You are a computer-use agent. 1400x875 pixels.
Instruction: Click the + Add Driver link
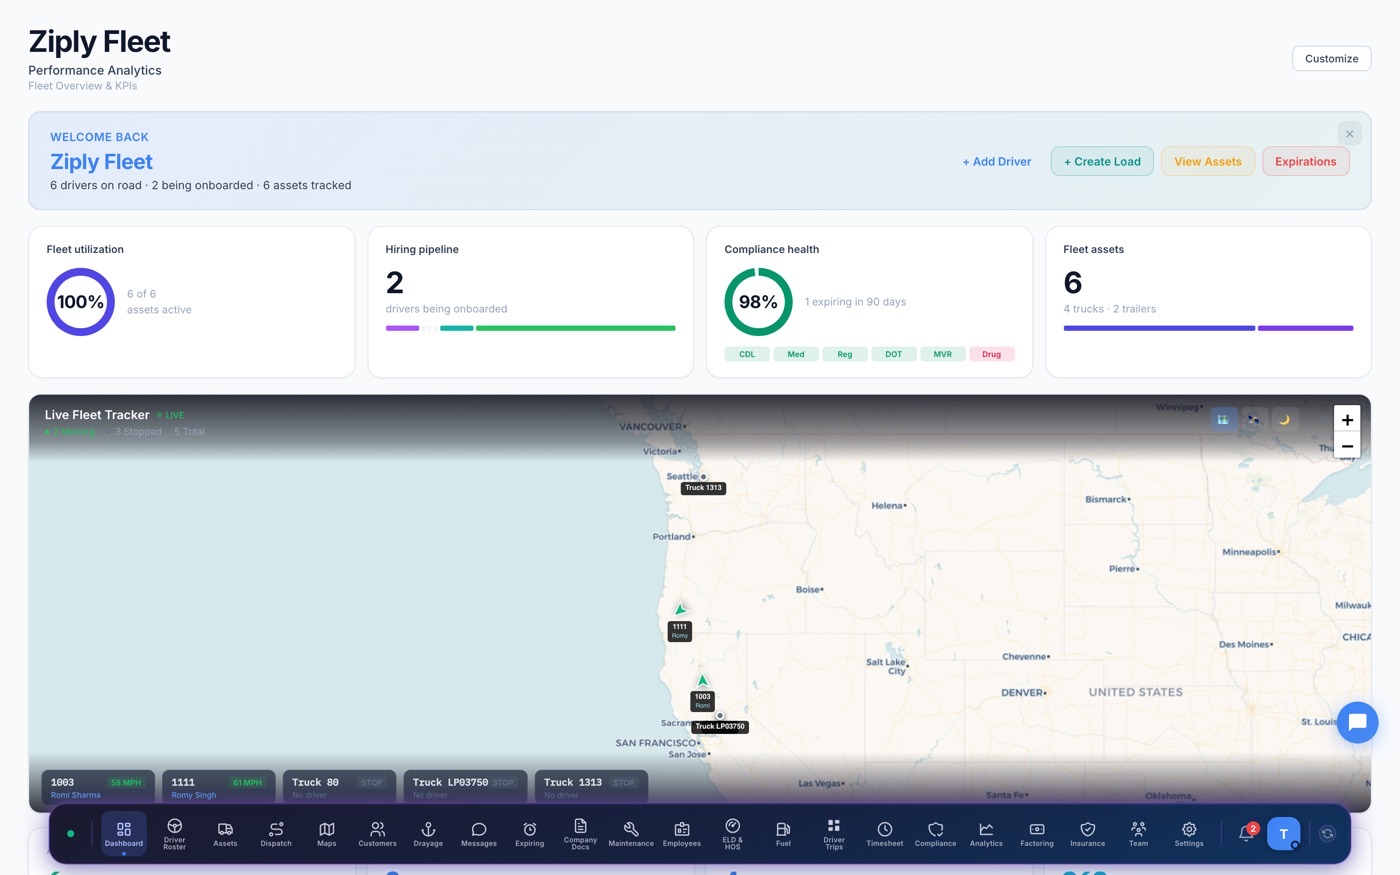coord(997,161)
